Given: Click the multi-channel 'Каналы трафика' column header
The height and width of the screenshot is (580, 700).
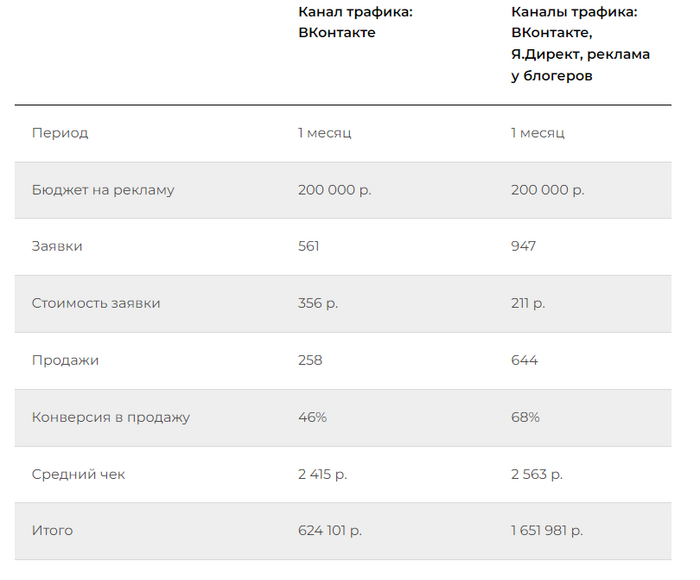Looking at the screenshot, I should (x=580, y=44).
